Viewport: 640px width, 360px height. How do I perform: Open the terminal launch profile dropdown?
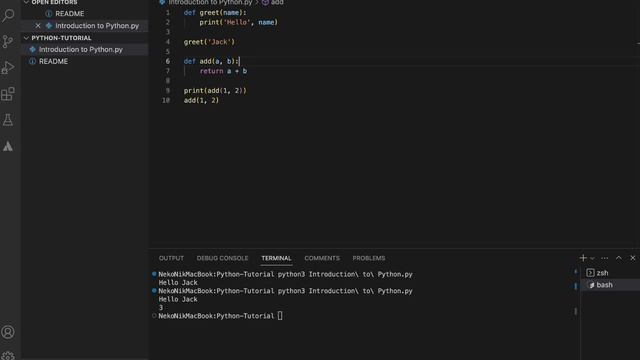[x=592, y=258]
